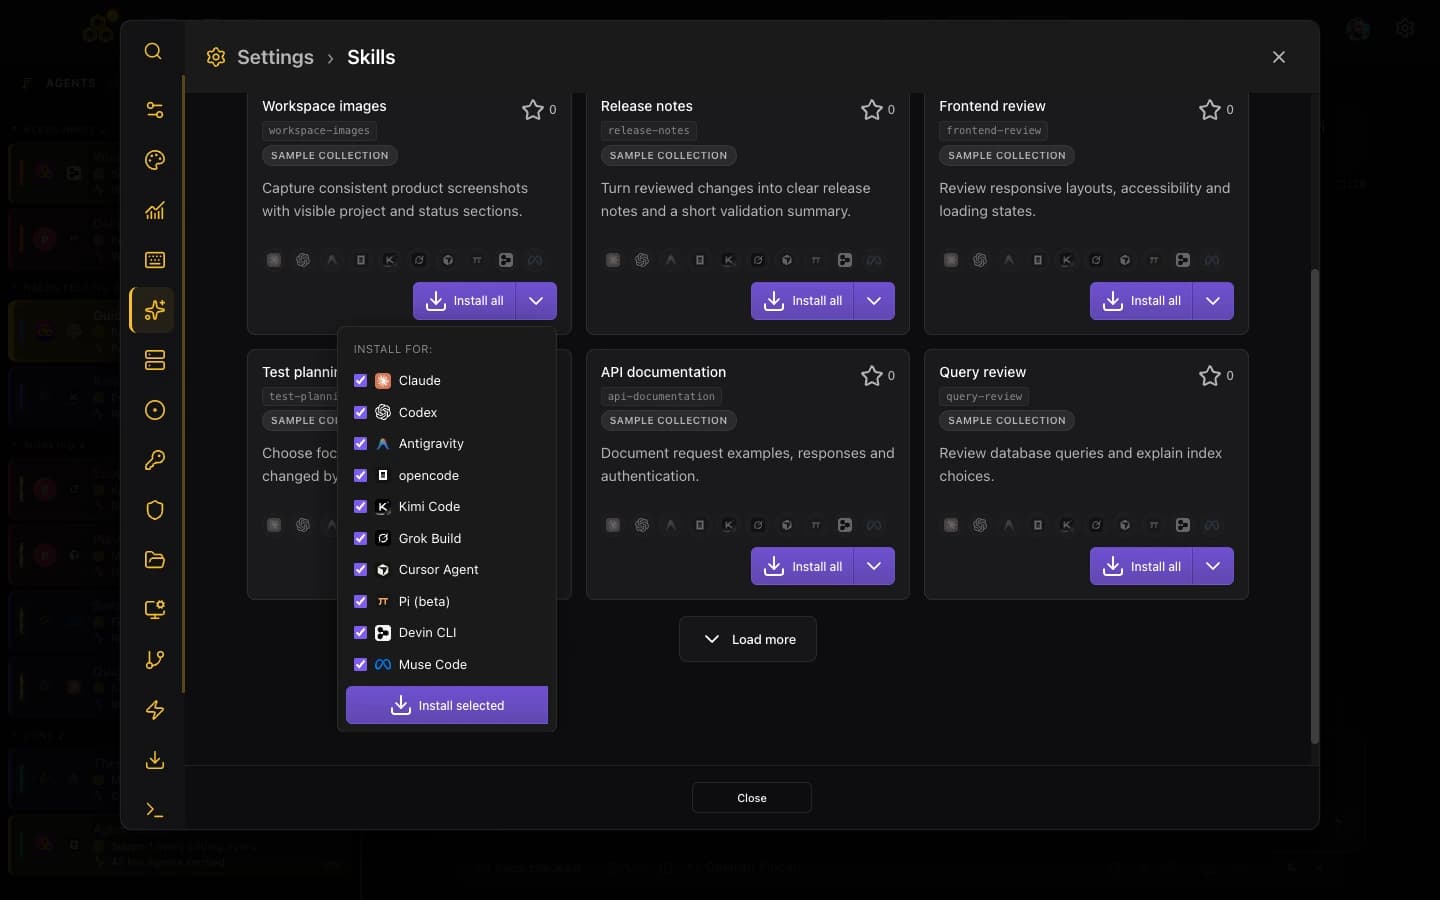Open the palette appearance sidebar icon
The width and height of the screenshot is (1440, 900).
155,160
